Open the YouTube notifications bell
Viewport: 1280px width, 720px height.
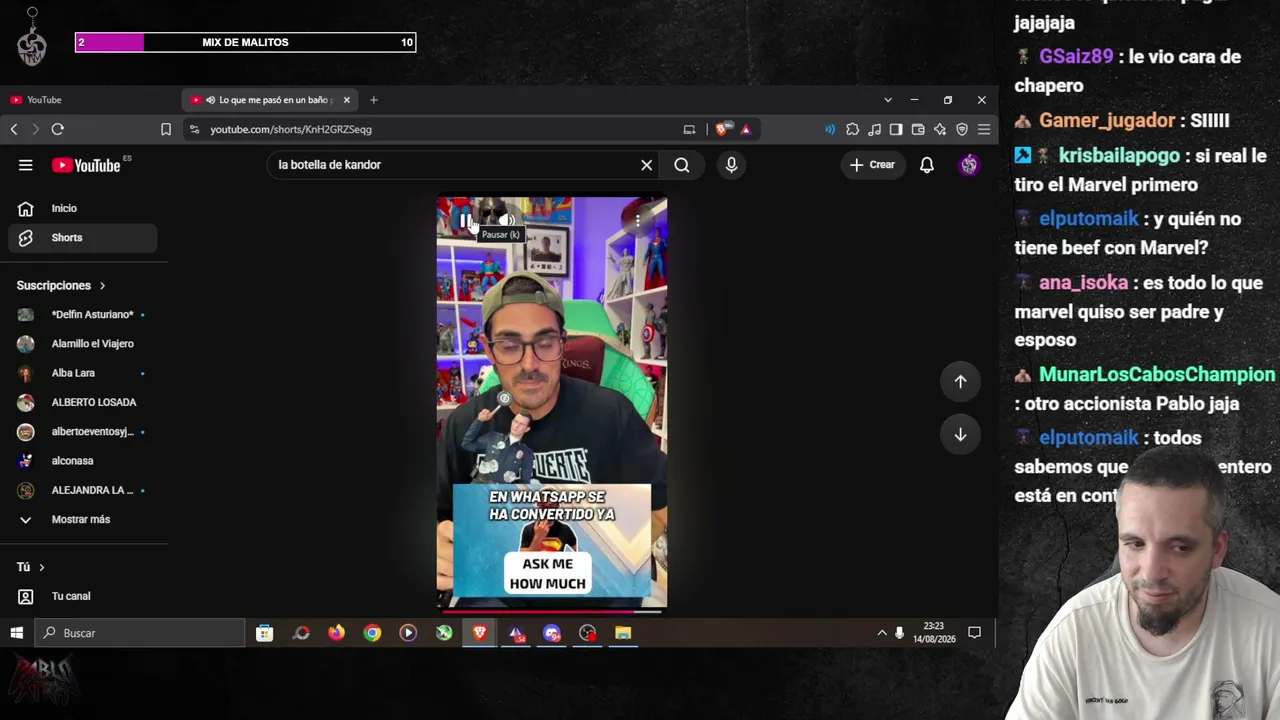click(x=927, y=165)
